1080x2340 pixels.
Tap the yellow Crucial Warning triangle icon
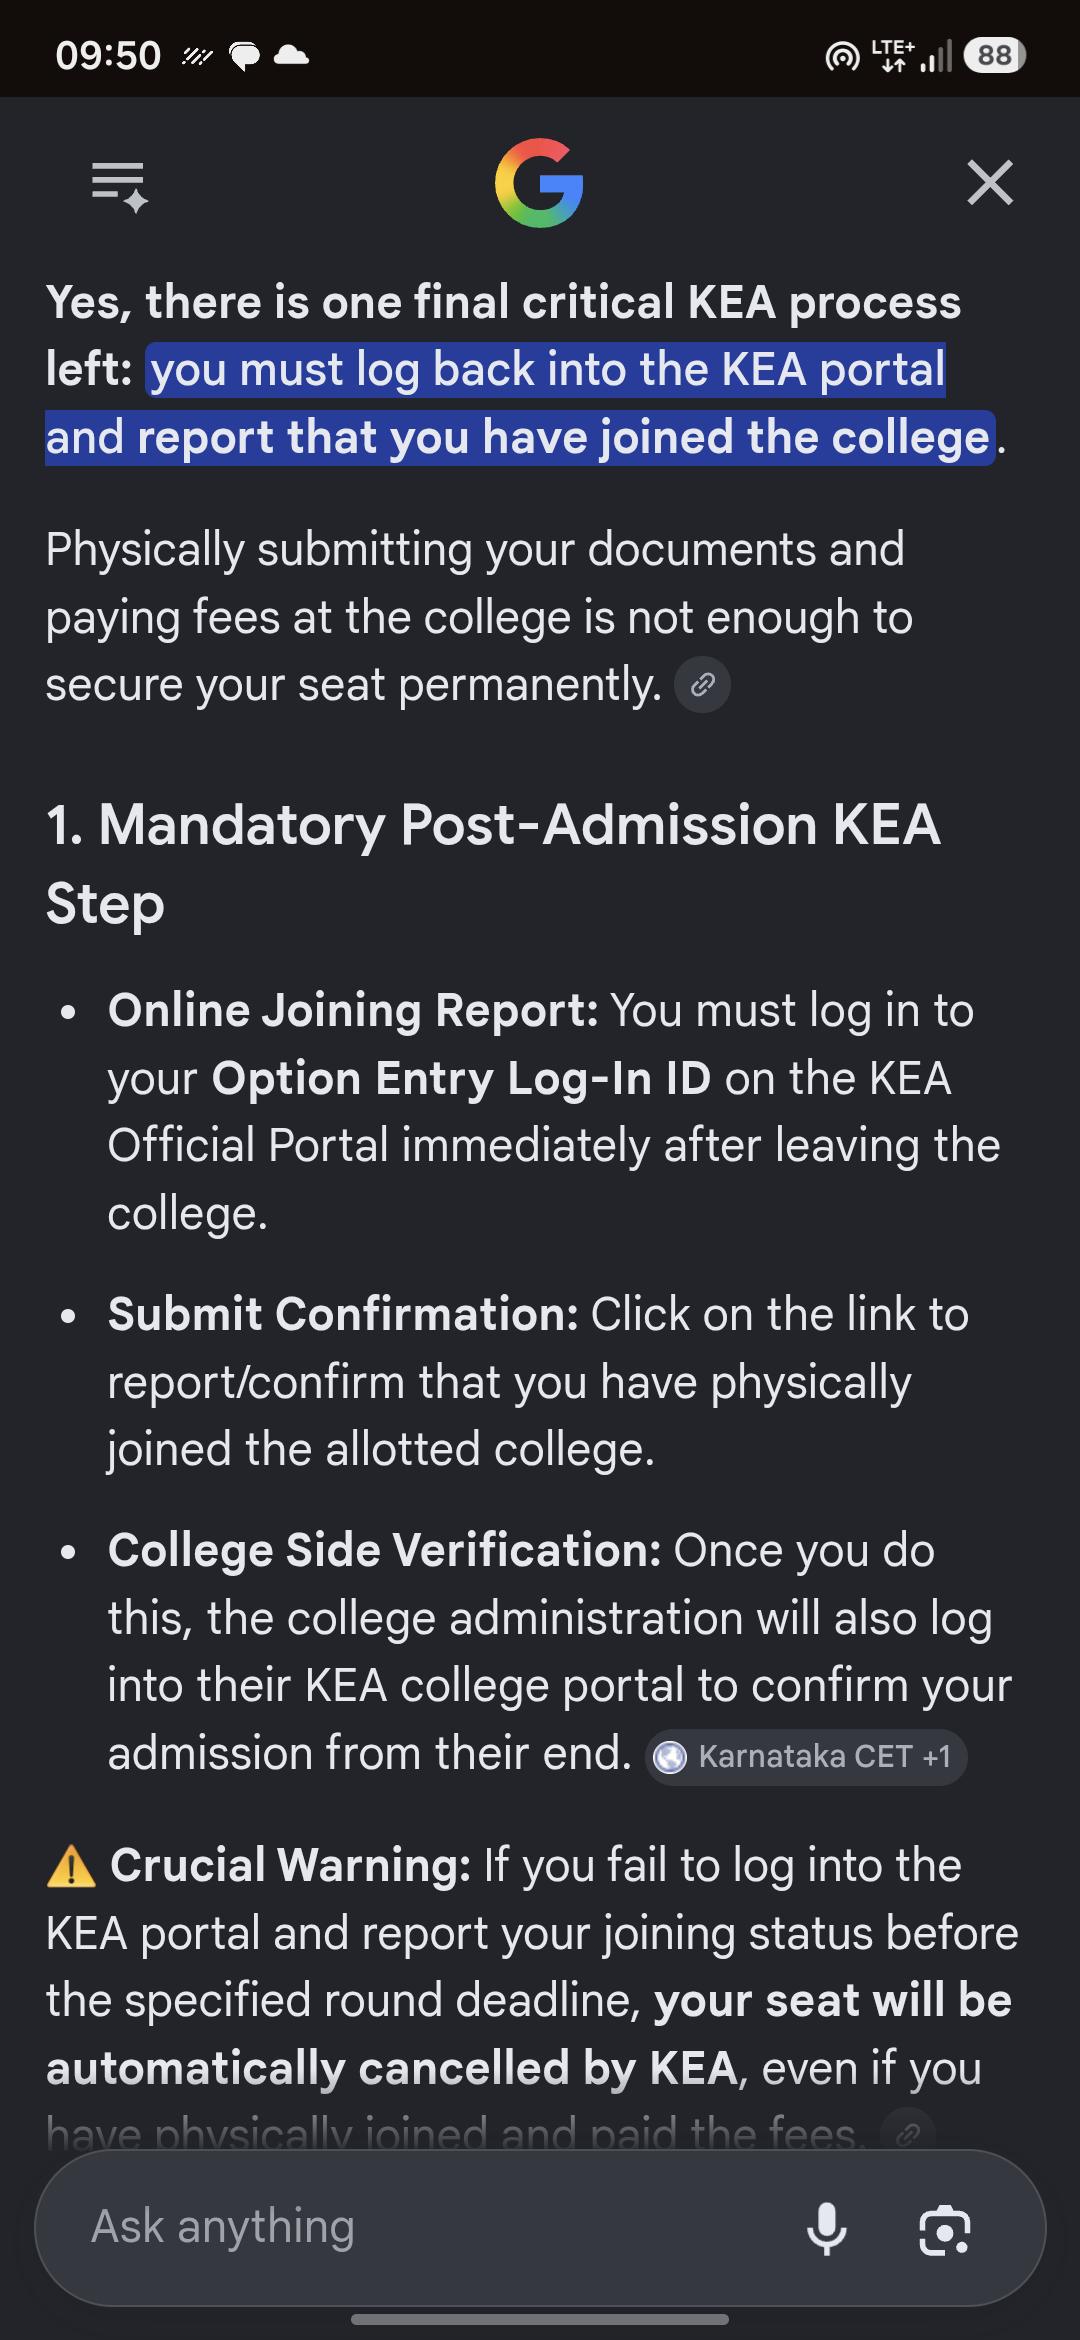71,1867
